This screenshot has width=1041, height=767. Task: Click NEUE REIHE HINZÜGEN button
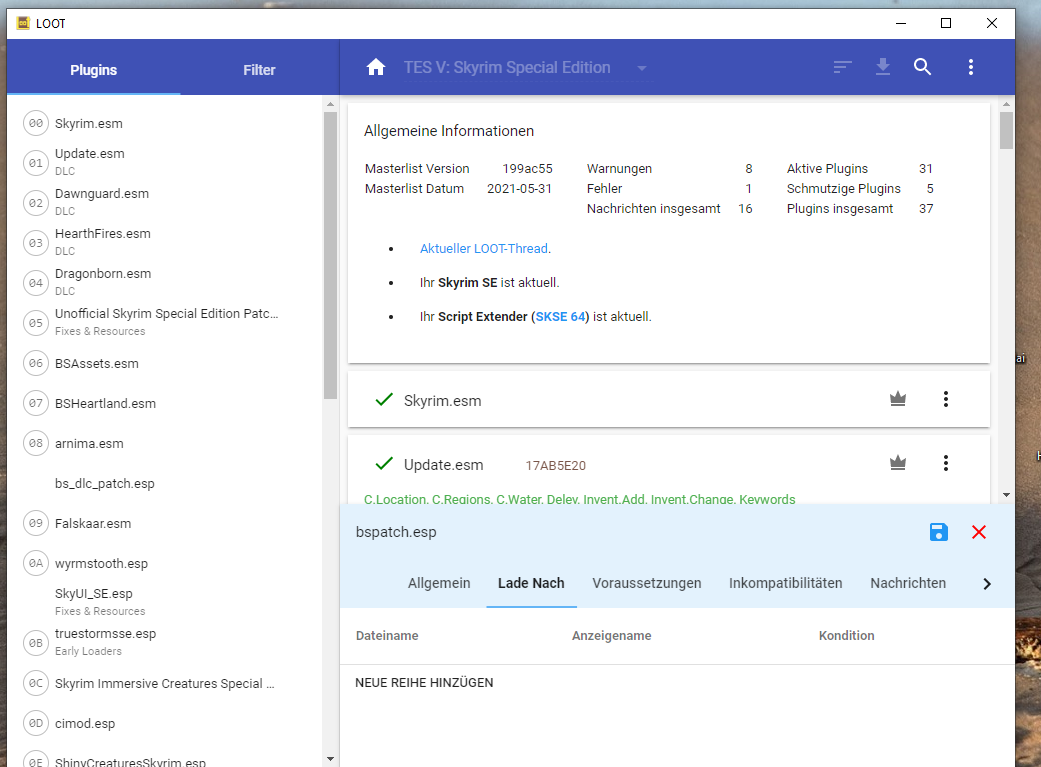[x=424, y=683]
